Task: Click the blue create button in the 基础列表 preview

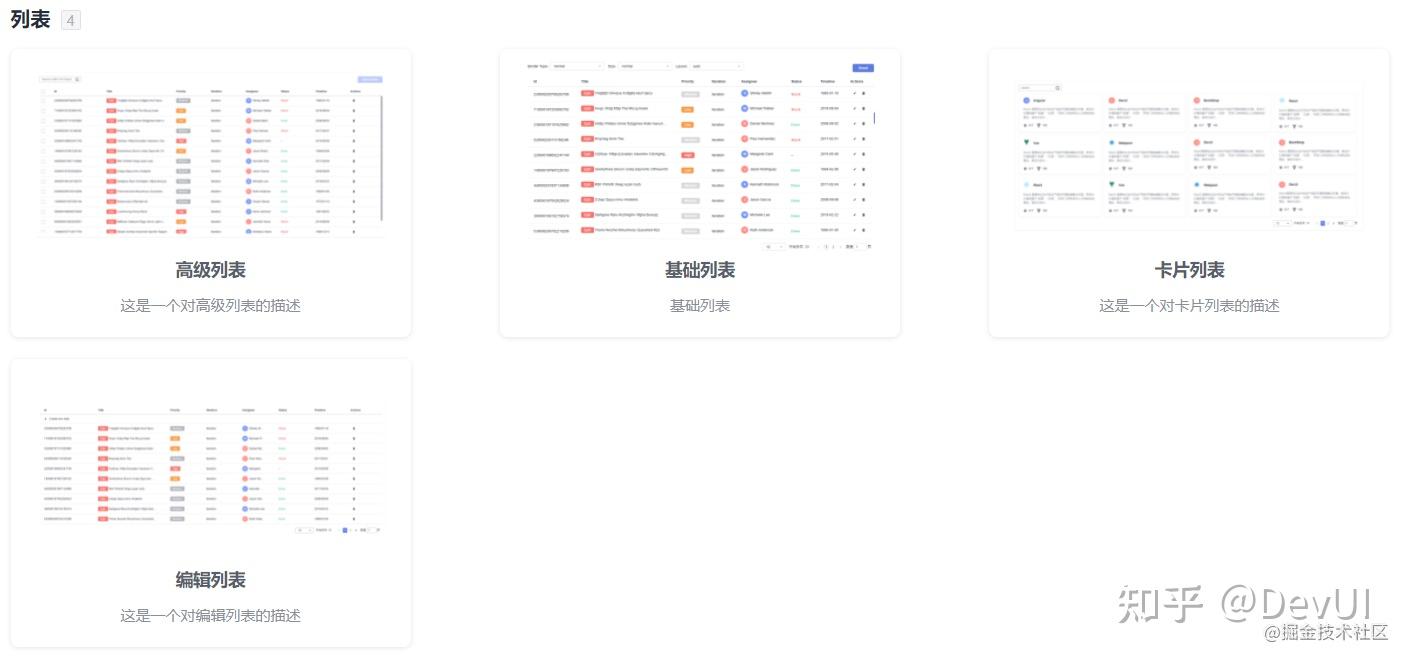Action: pos(863,68)
